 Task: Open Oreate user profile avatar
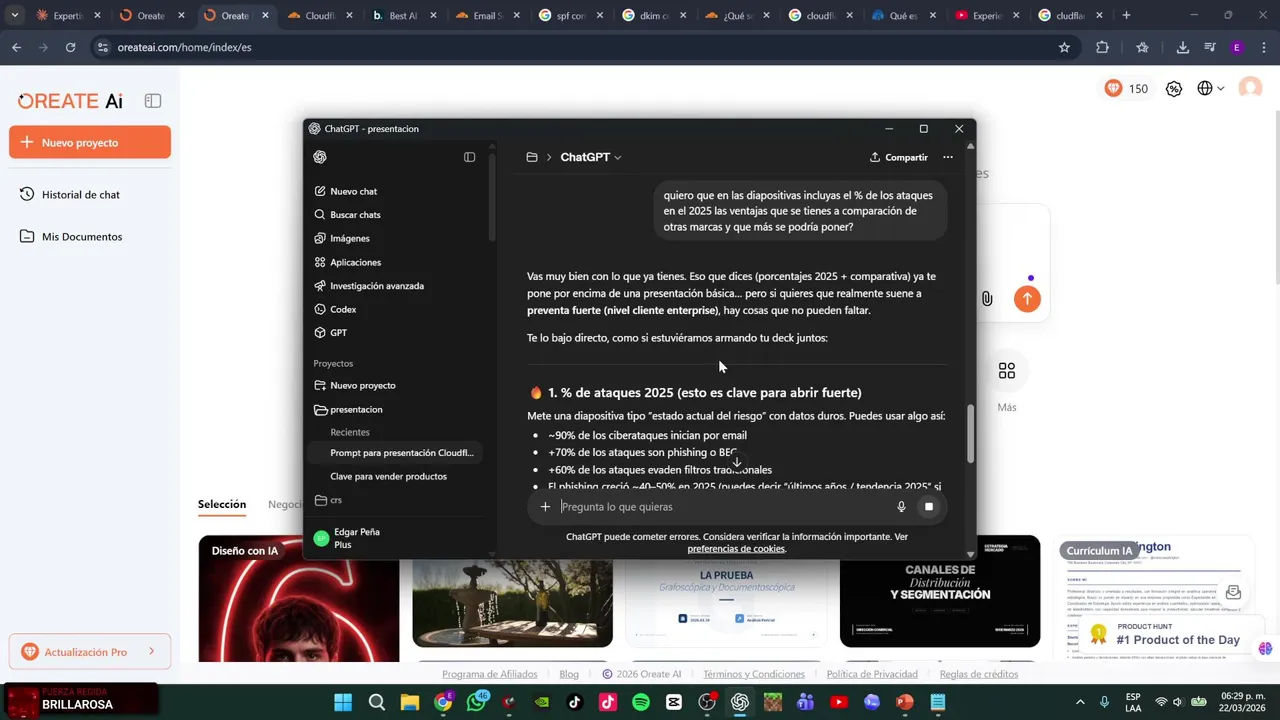coord(1250,89)
